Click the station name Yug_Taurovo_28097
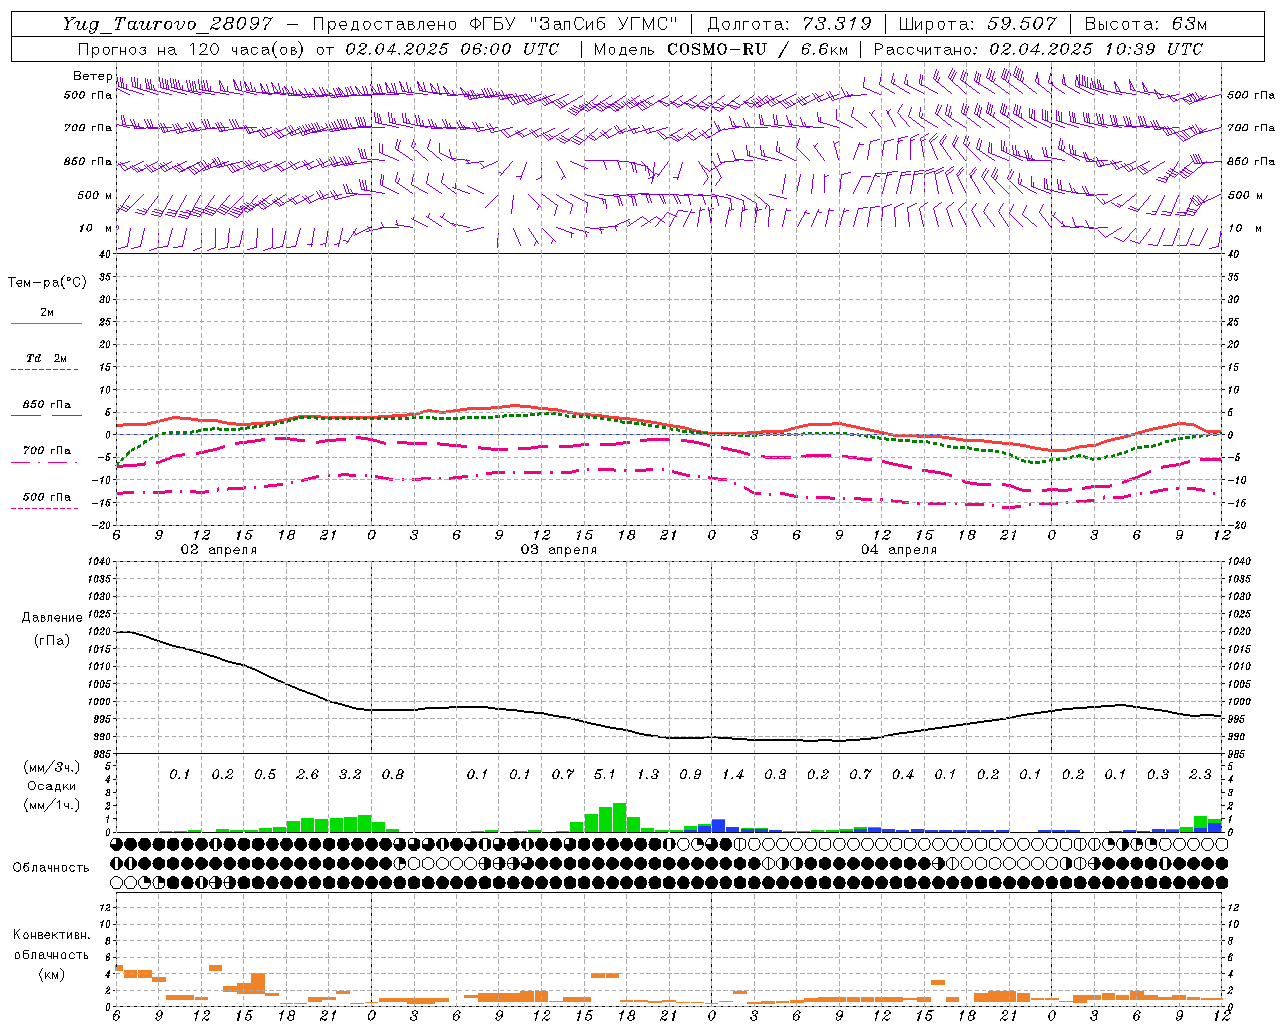 167,24
